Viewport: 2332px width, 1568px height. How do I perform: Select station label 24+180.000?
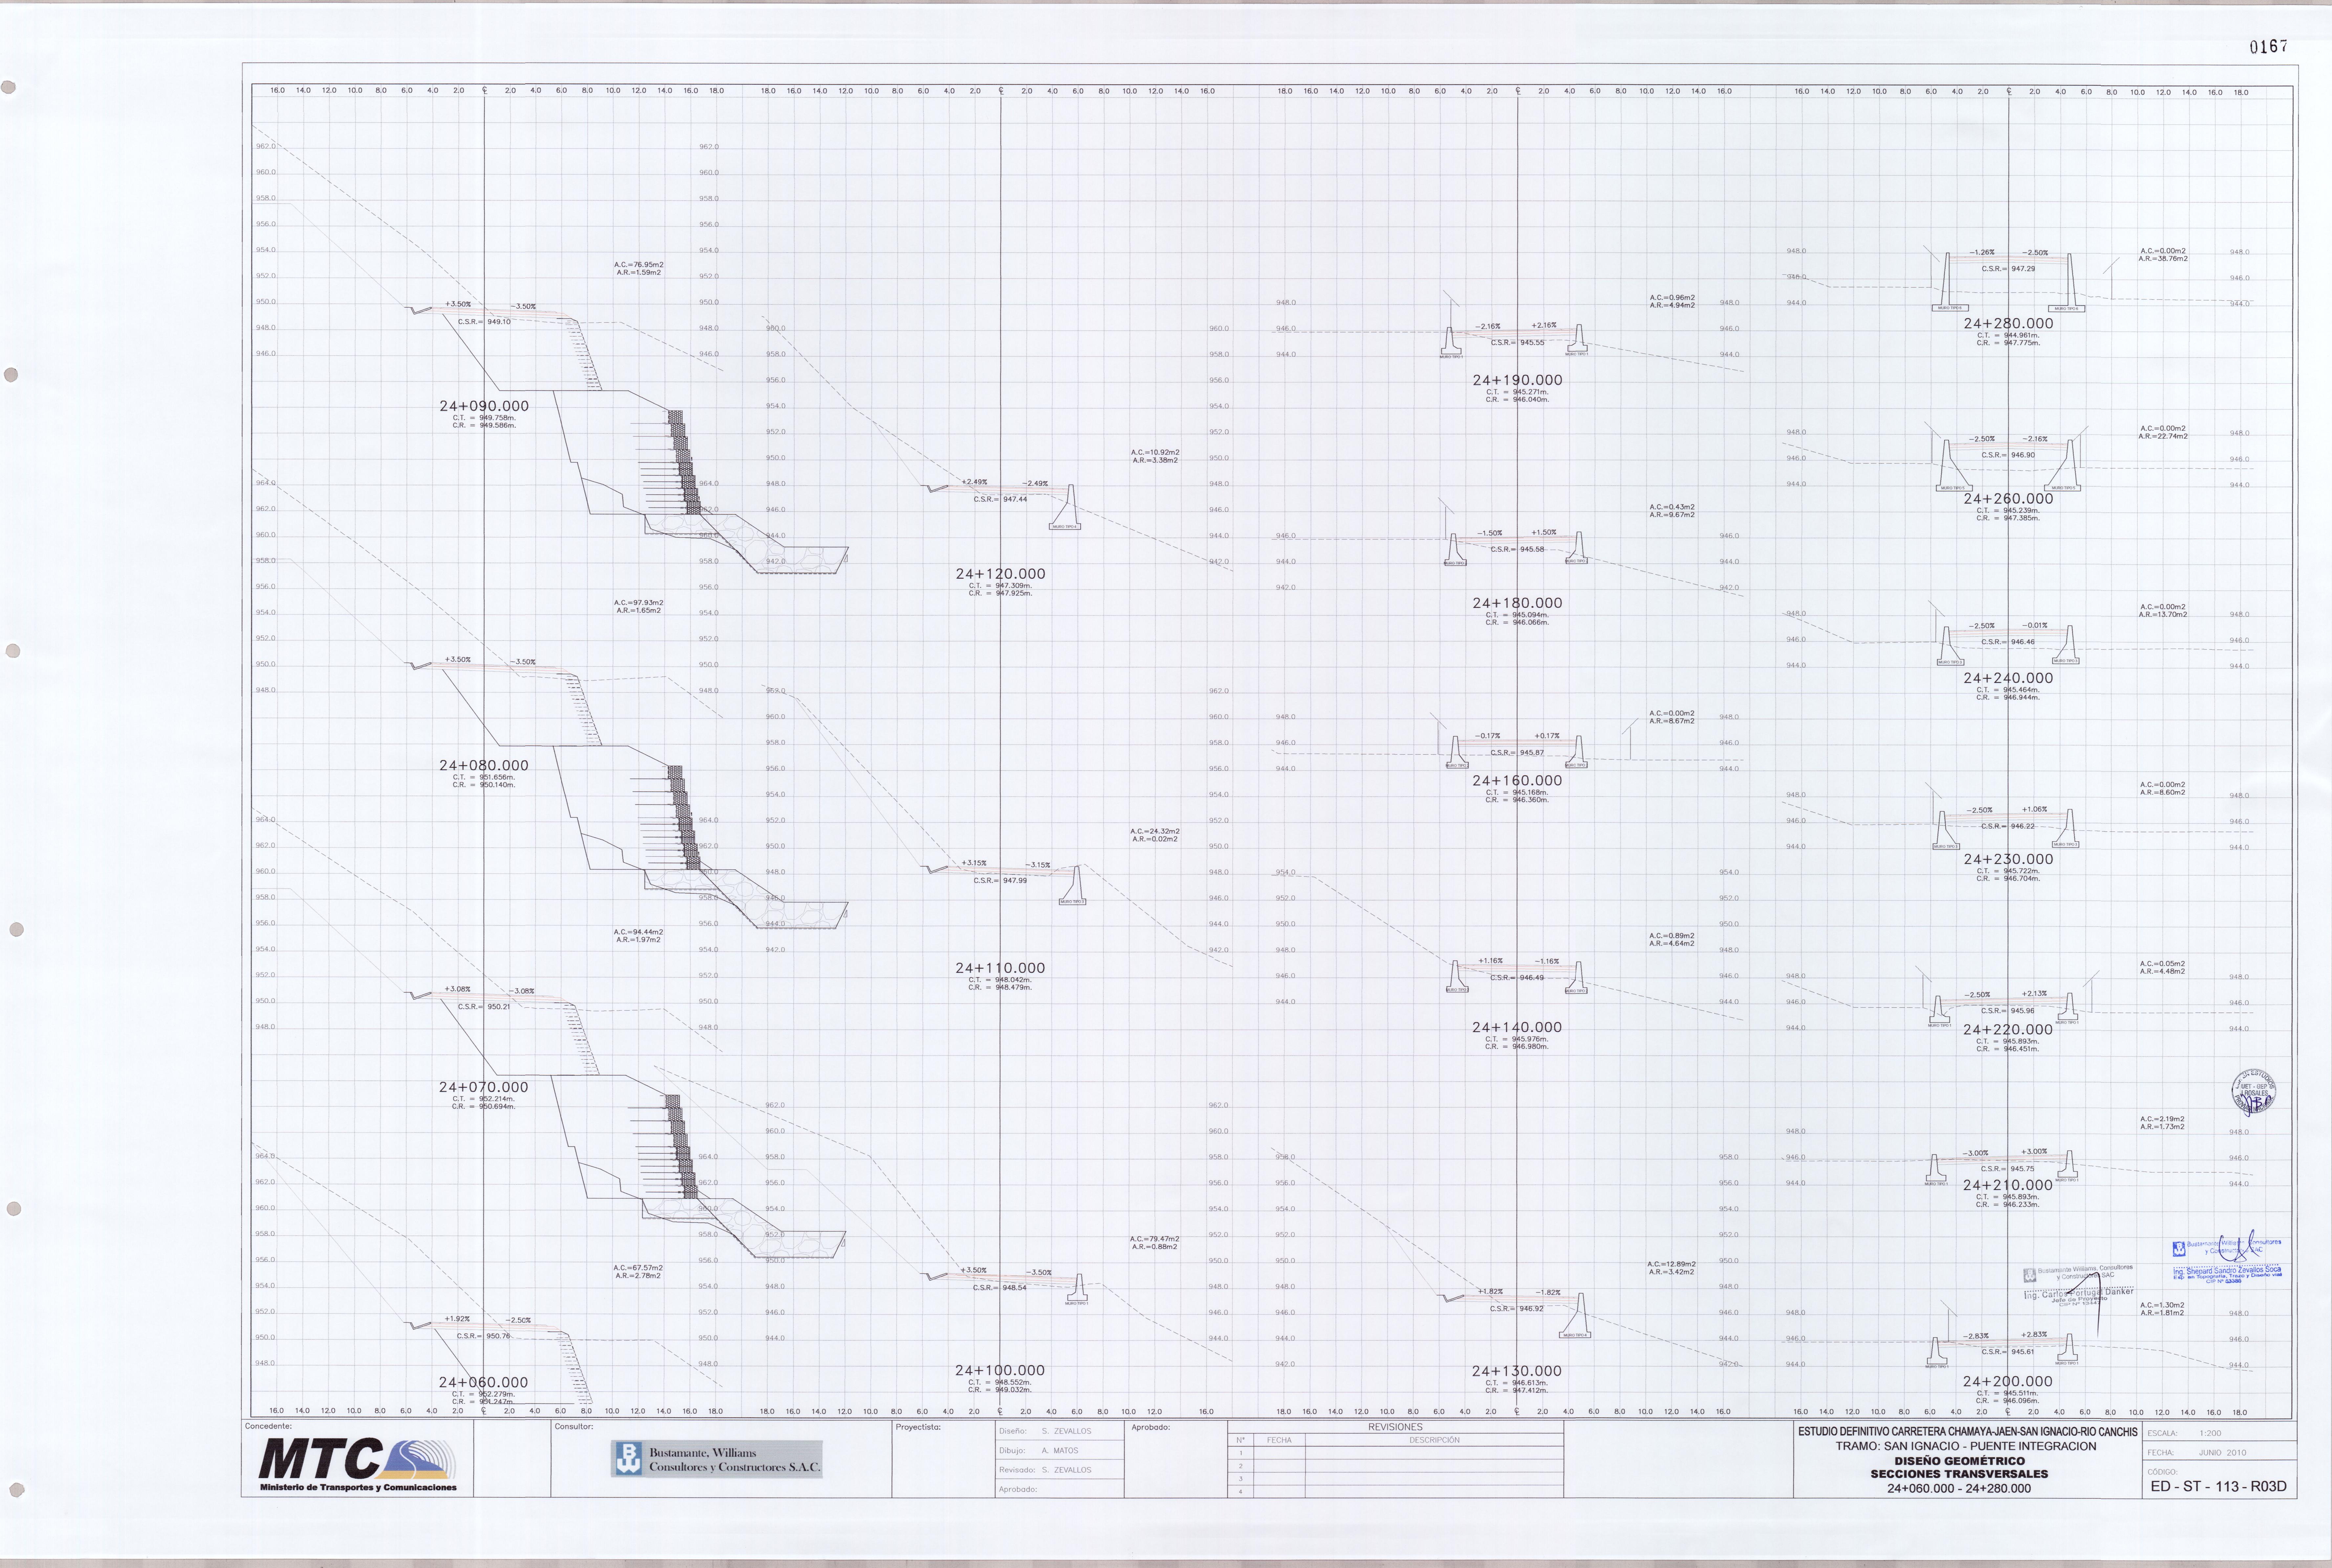[1517, 603]
